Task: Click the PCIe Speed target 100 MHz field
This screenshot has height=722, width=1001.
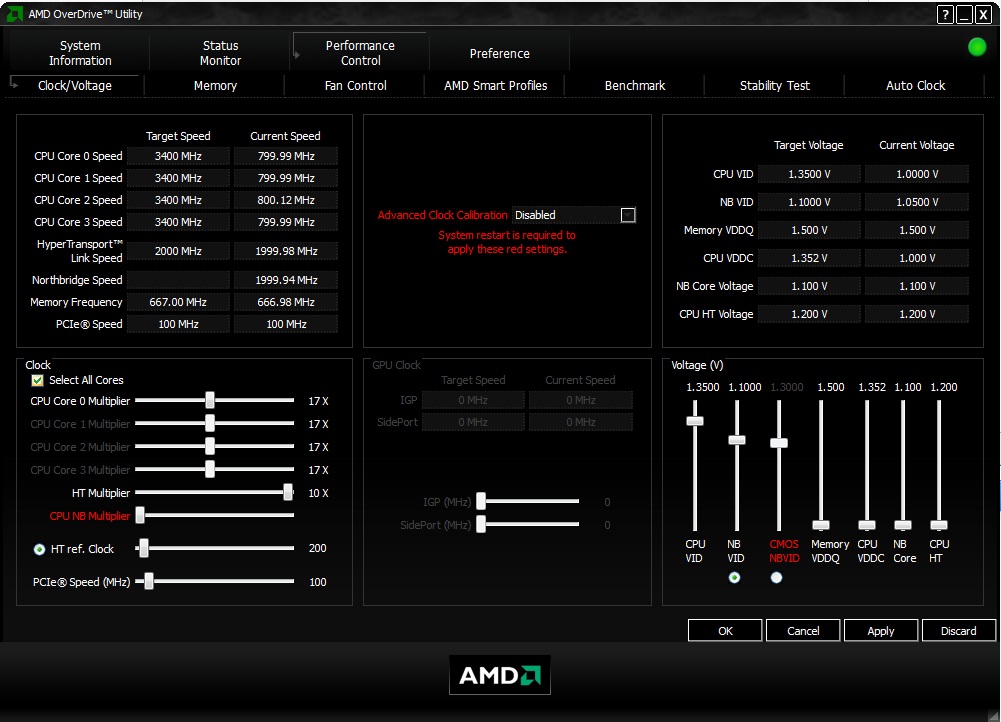Action: pos(178,324)
